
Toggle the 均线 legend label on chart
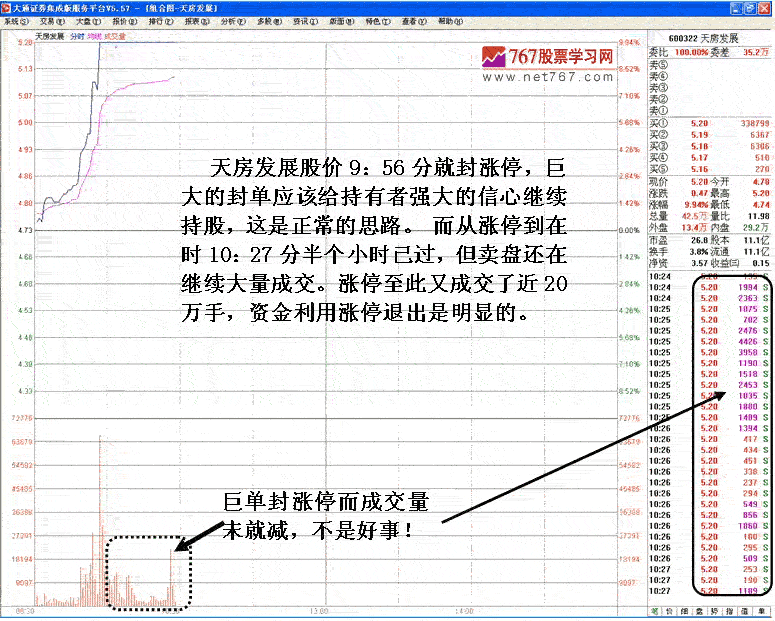(x=94, y=36)
